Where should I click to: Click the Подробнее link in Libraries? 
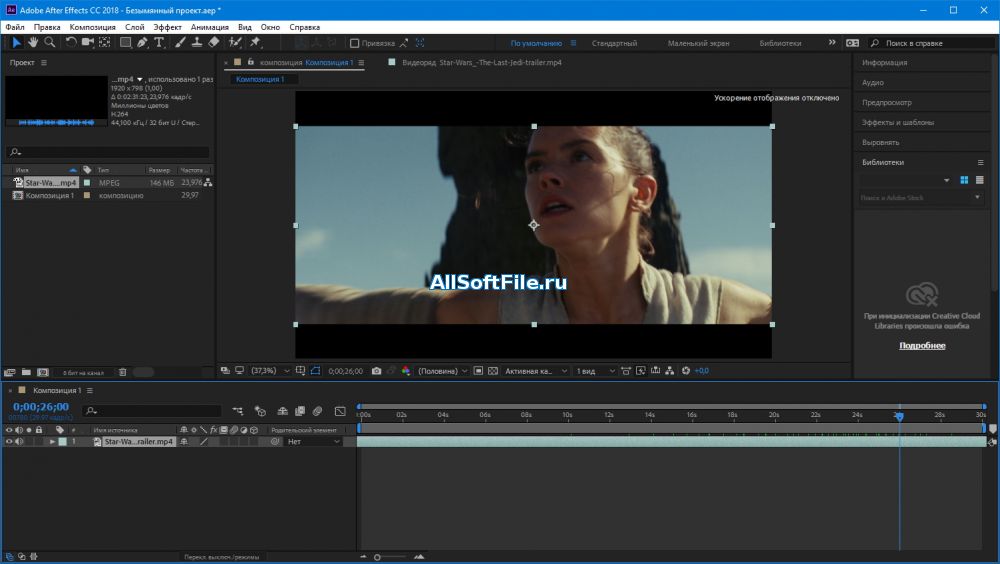[x=922, y=346]
